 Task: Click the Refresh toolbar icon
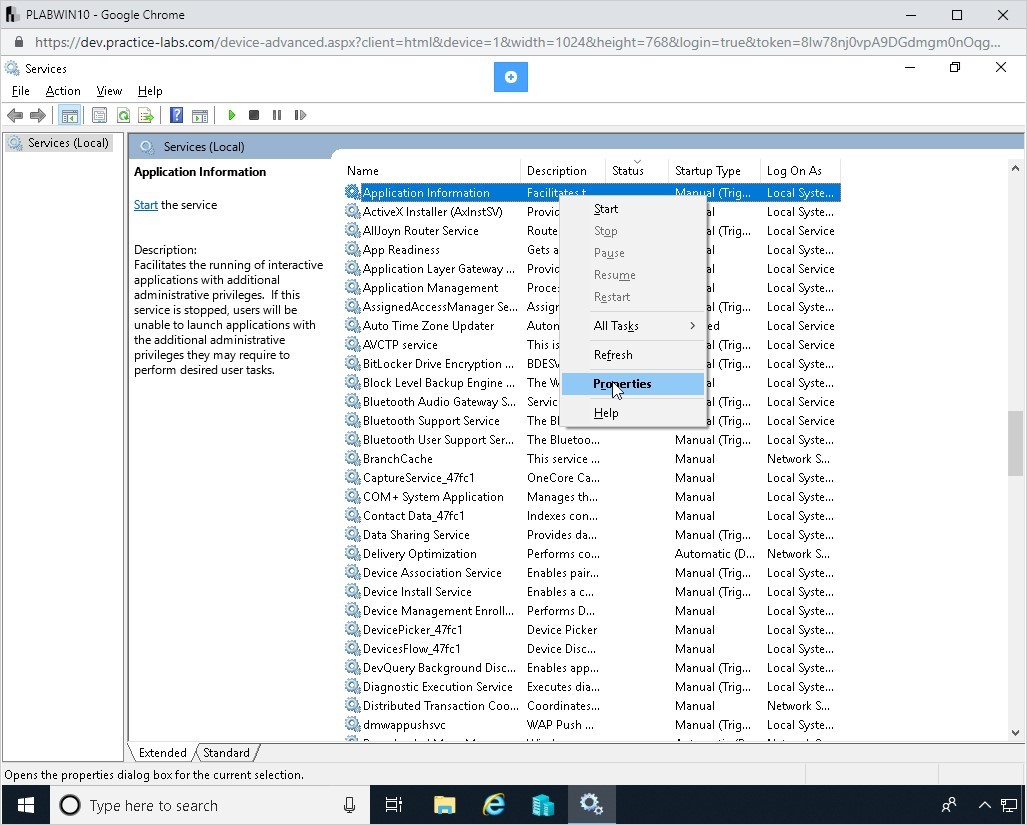123,115
